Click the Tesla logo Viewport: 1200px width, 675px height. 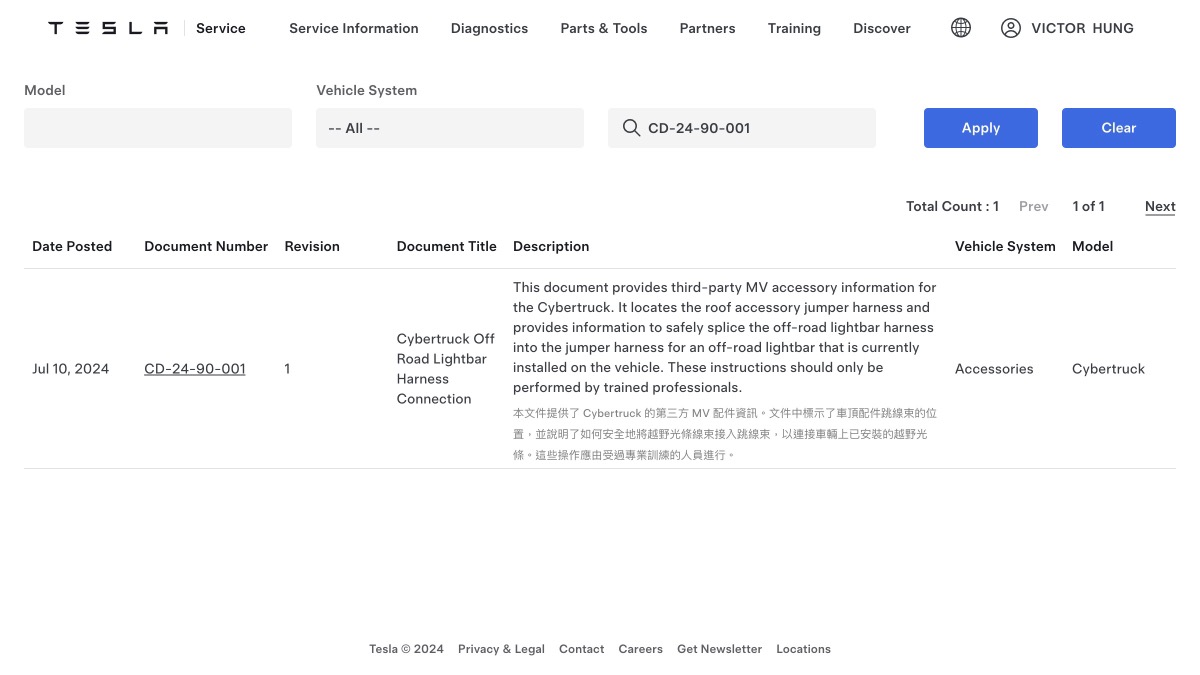coord(108,28)
